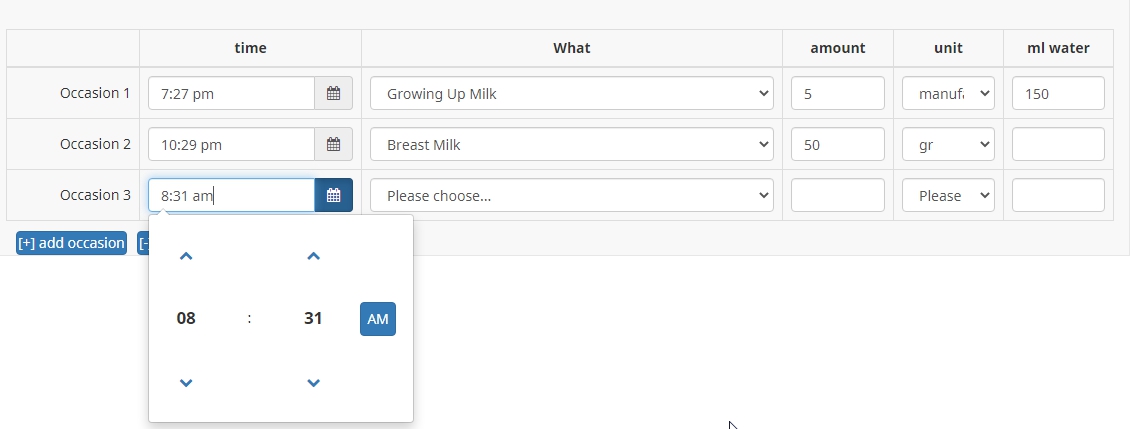Open Occasion 1 unit dropdown
Viewport: 1135px width, 429px height.
click(x=948, y=94)
